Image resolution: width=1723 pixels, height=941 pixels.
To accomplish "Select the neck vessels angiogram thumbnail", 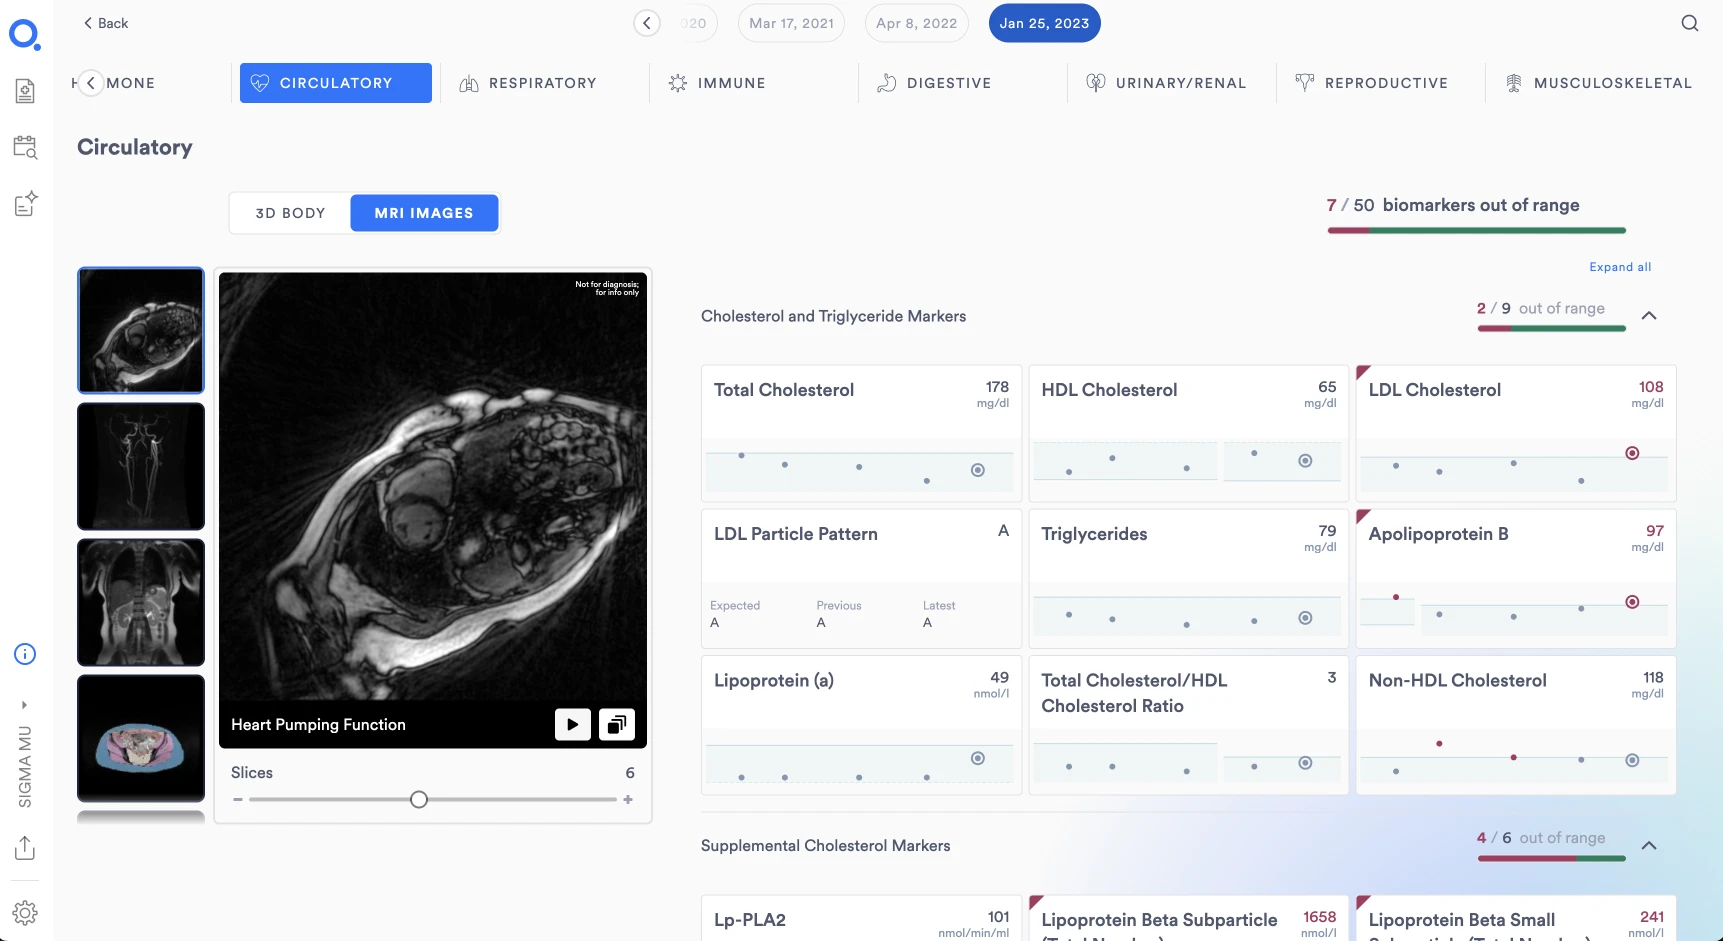I will point(141,466).
